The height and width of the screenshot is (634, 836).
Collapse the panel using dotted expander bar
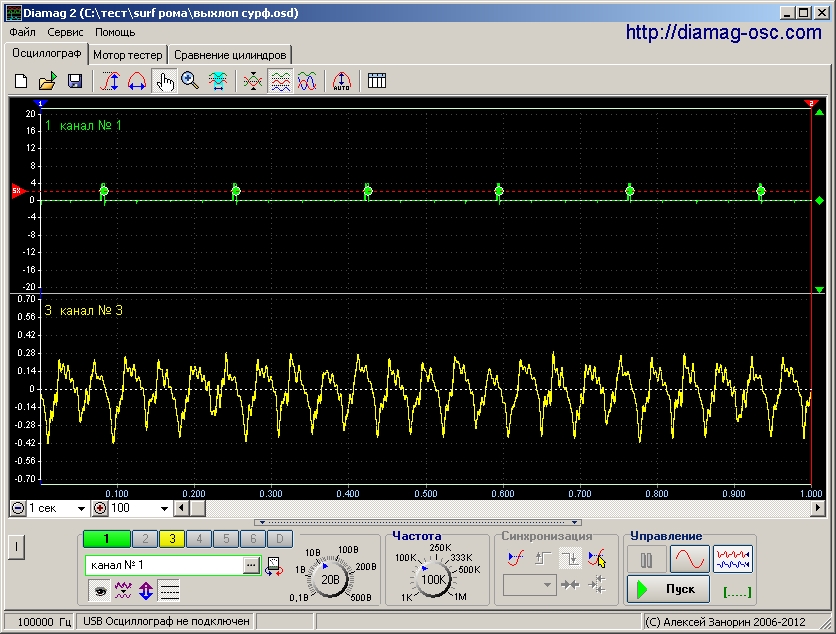(417, 523)
